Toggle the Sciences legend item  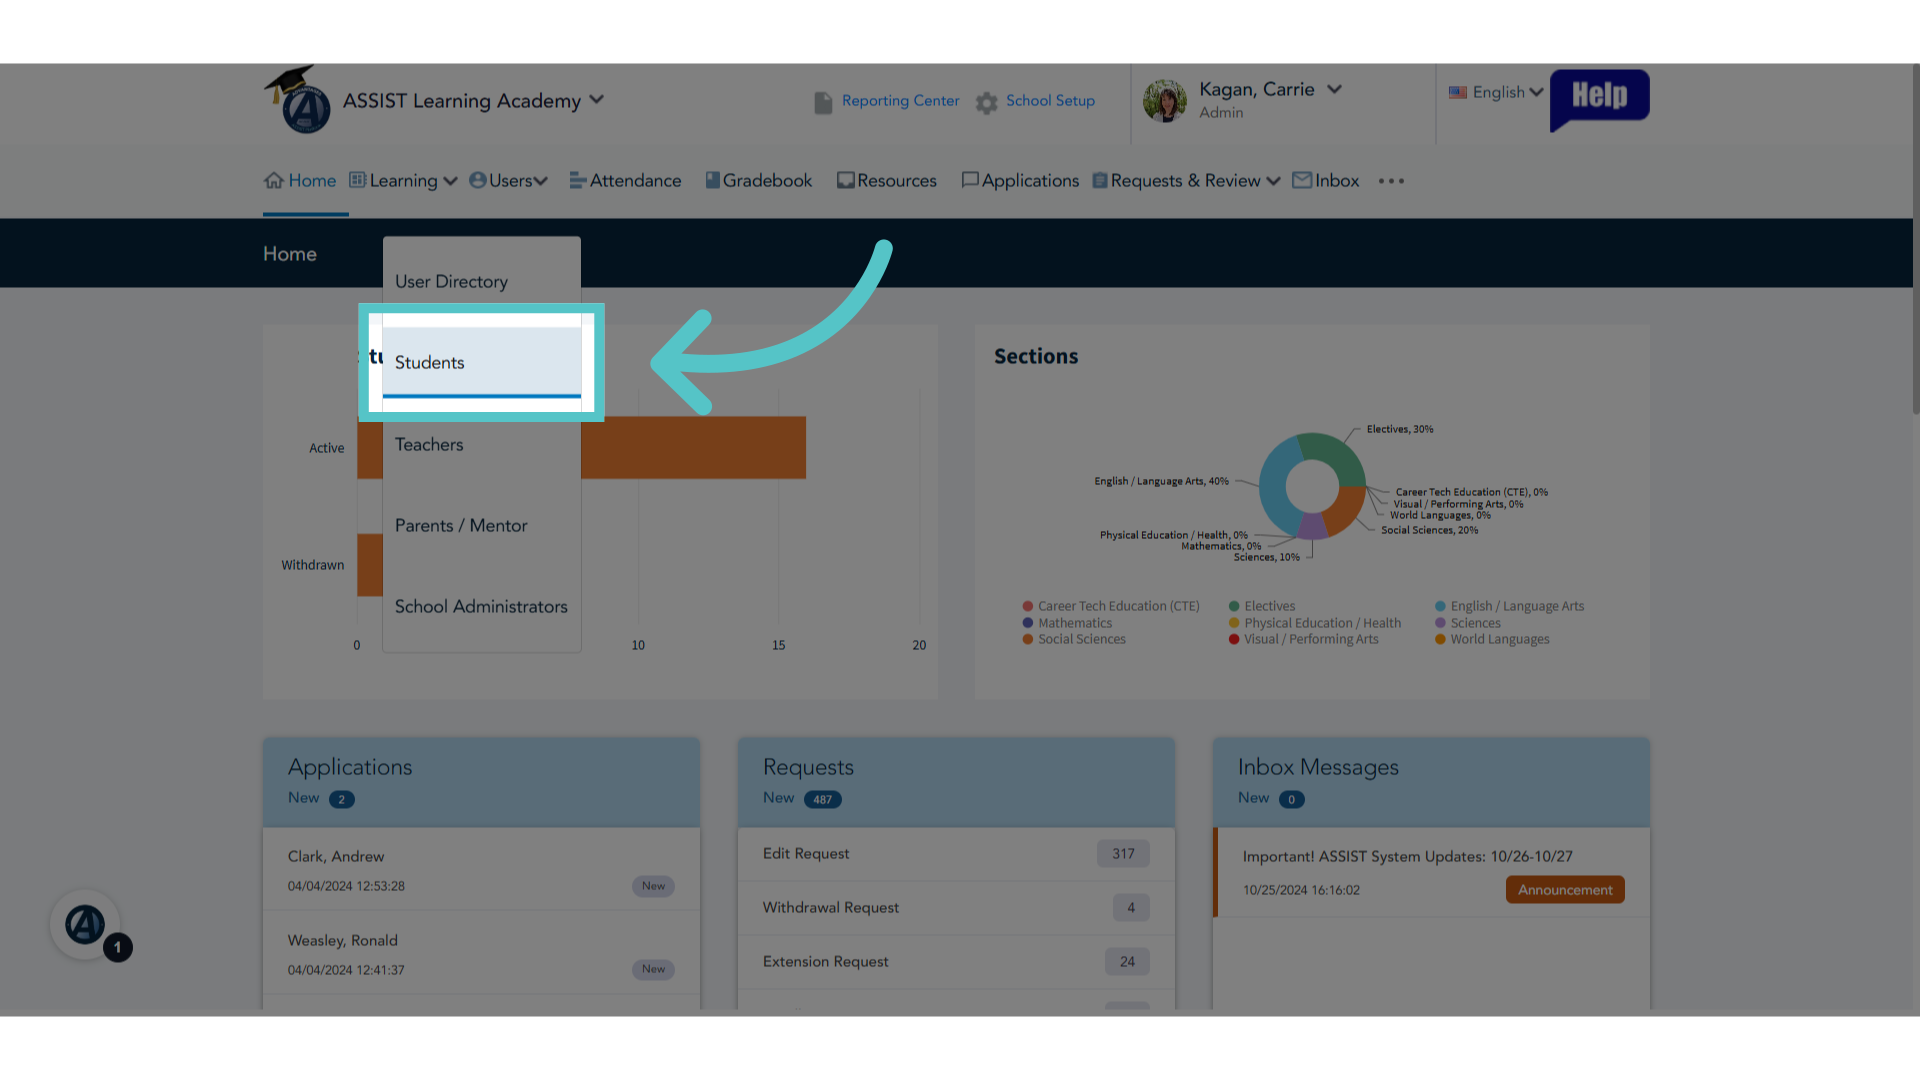click(x=1468, y=623)
